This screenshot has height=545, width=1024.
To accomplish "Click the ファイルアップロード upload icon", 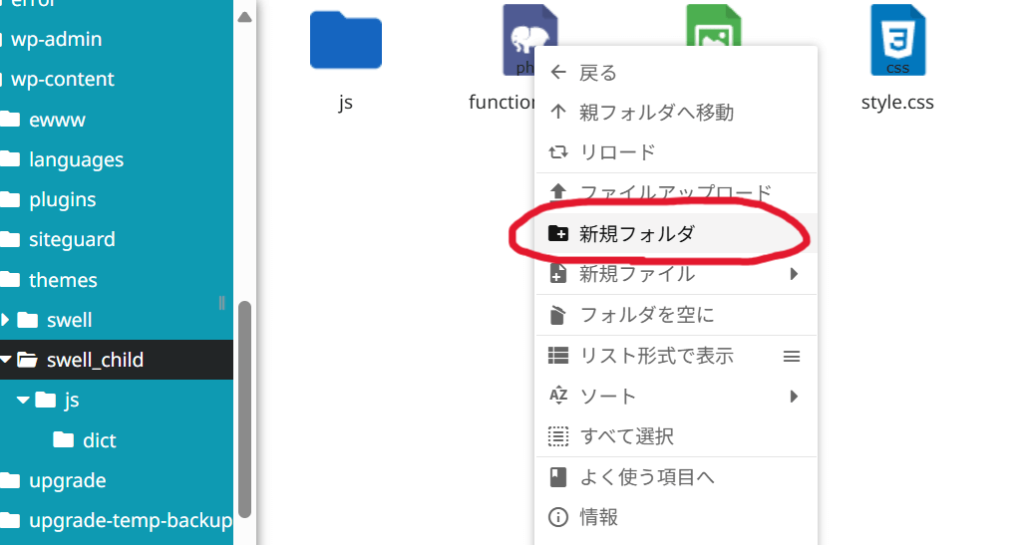I will pos(558,192).
